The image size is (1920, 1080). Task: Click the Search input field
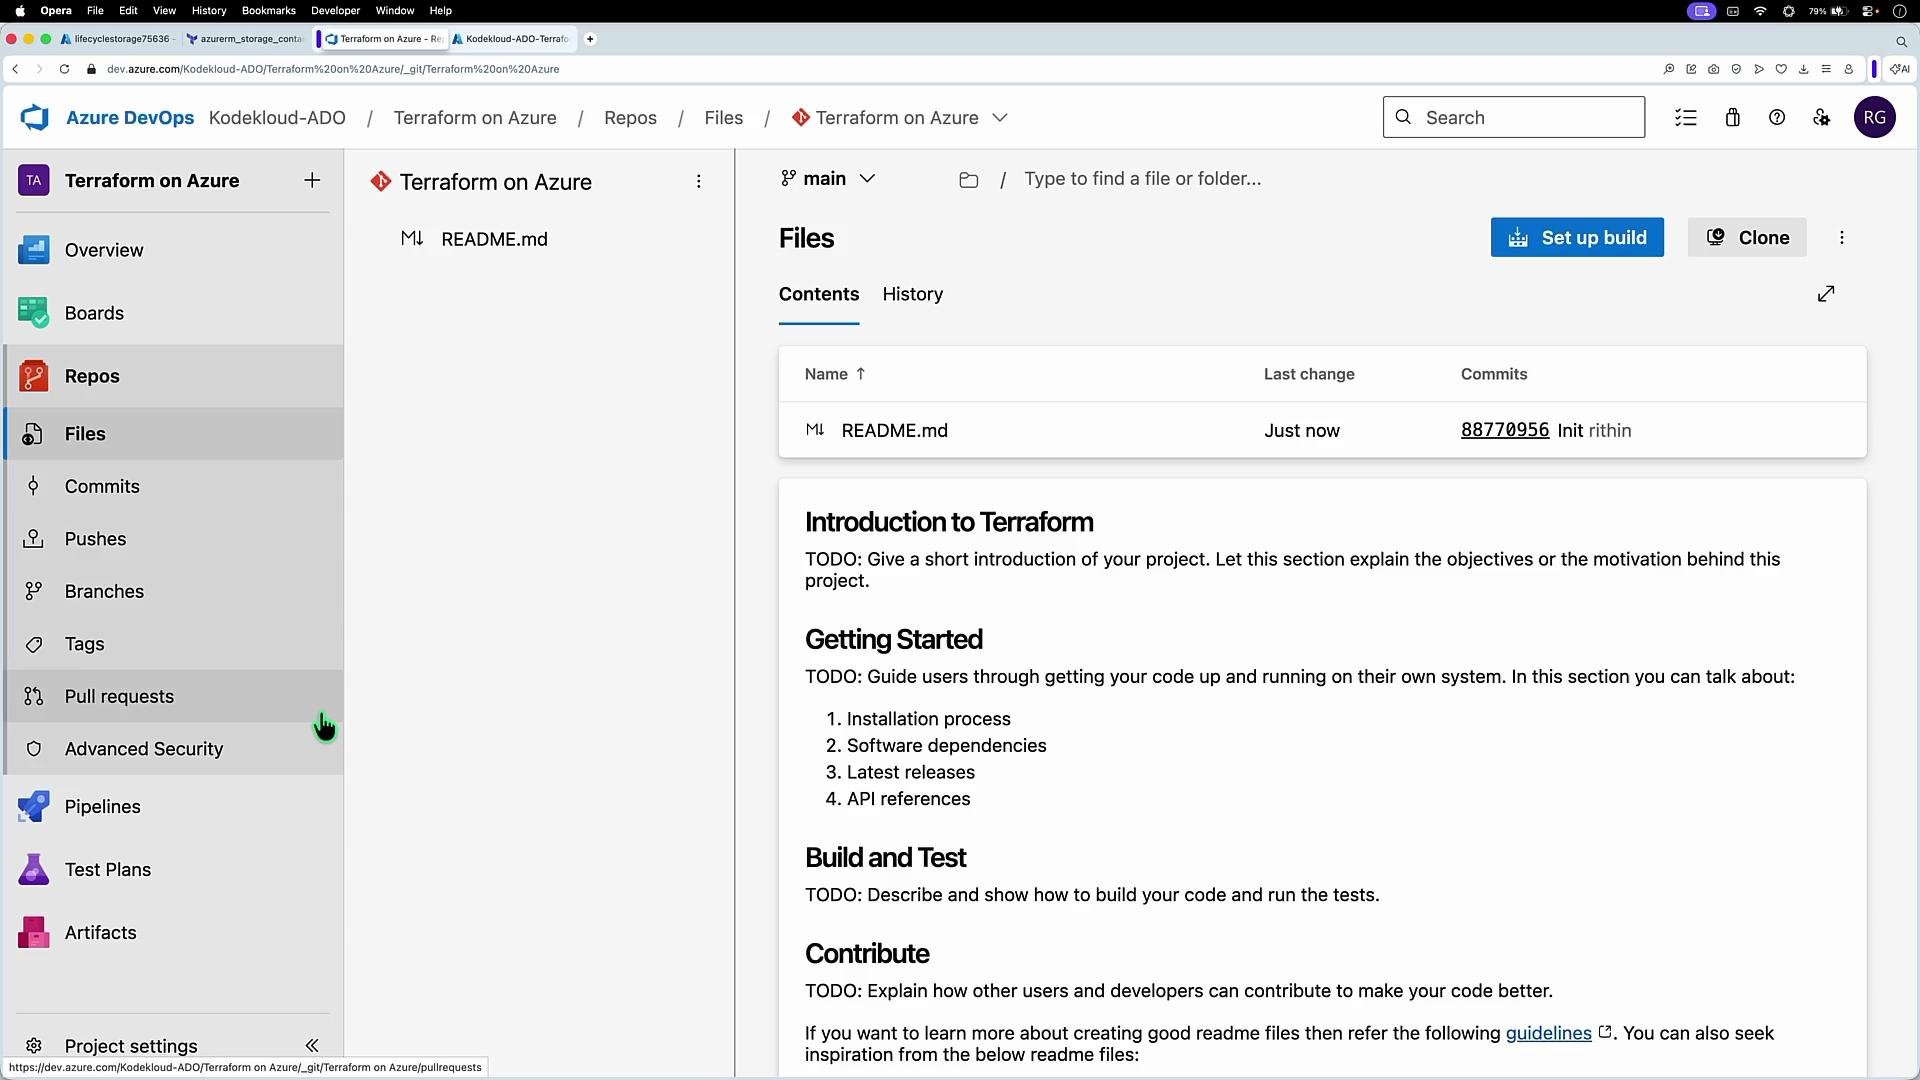tap(1514, 118)
